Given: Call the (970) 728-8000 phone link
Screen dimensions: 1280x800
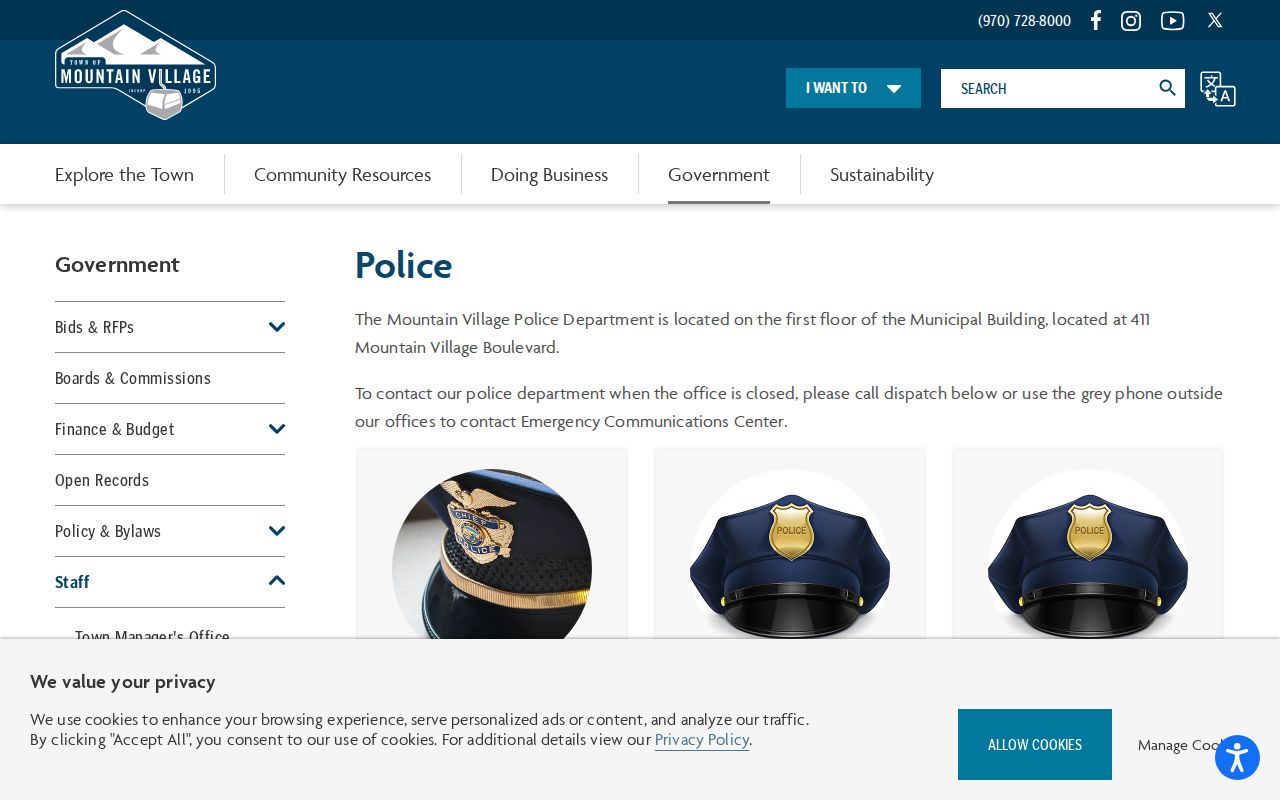Looking at the screenshot, I should tap(1024, 21).
